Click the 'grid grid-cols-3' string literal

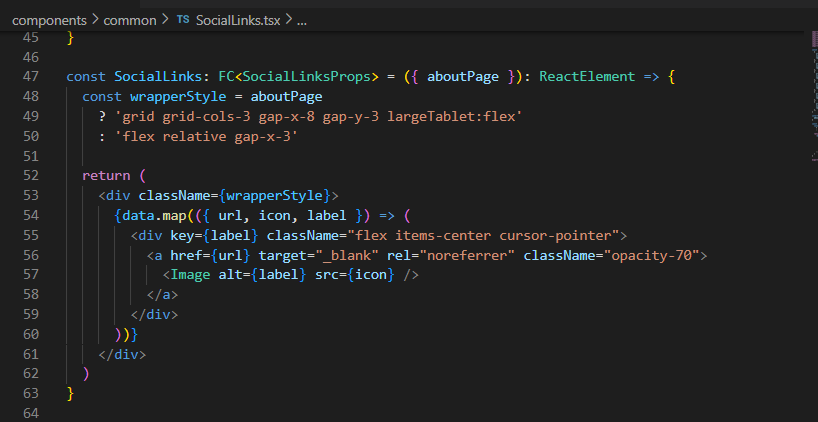(x=318, y=116)
